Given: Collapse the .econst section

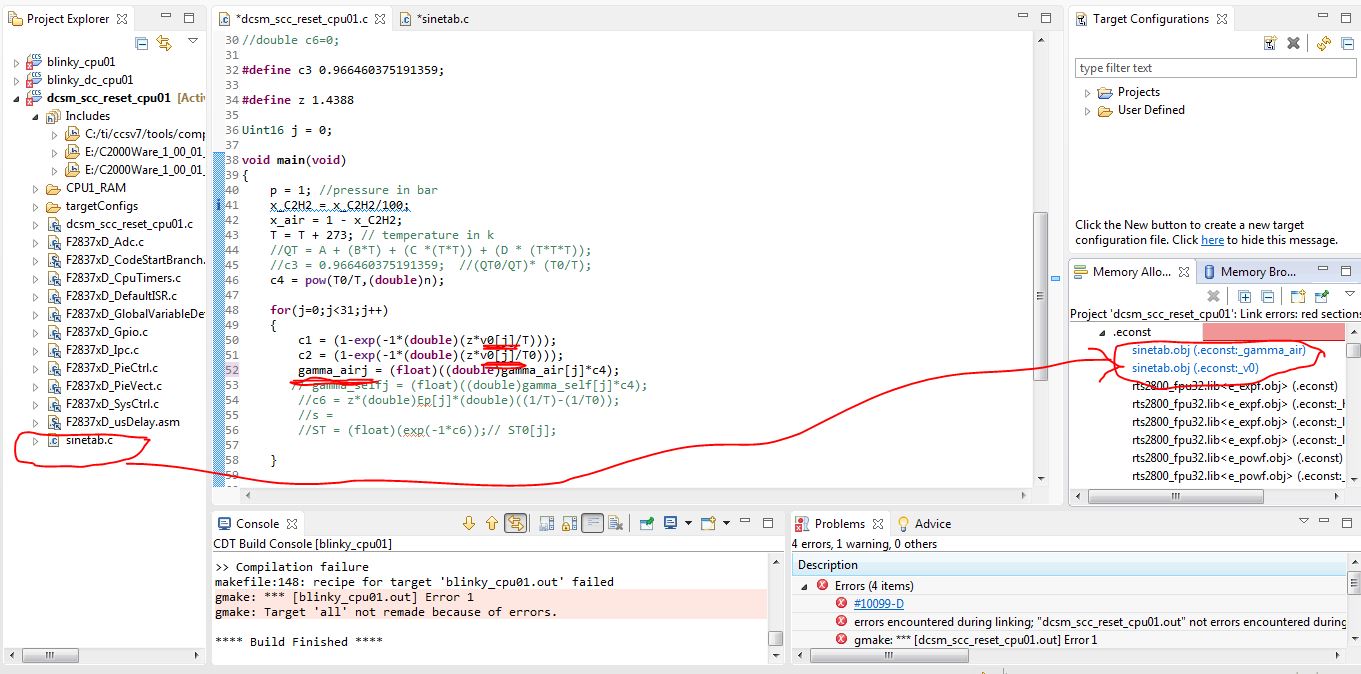Looking at the screenshot, I should tap(1103, 332).
